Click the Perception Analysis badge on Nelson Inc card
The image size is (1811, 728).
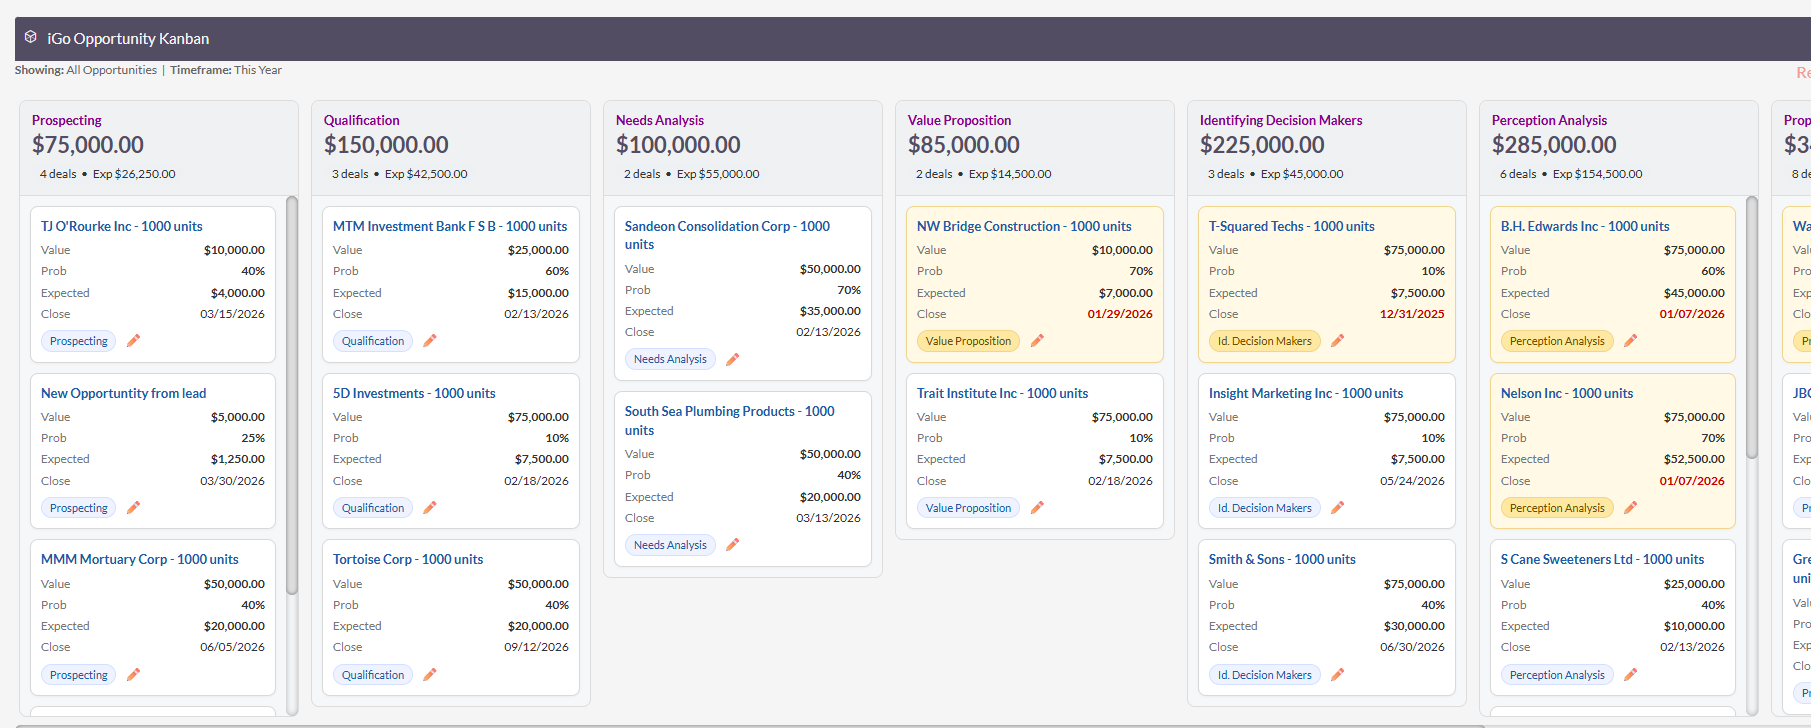[1556, 508]
